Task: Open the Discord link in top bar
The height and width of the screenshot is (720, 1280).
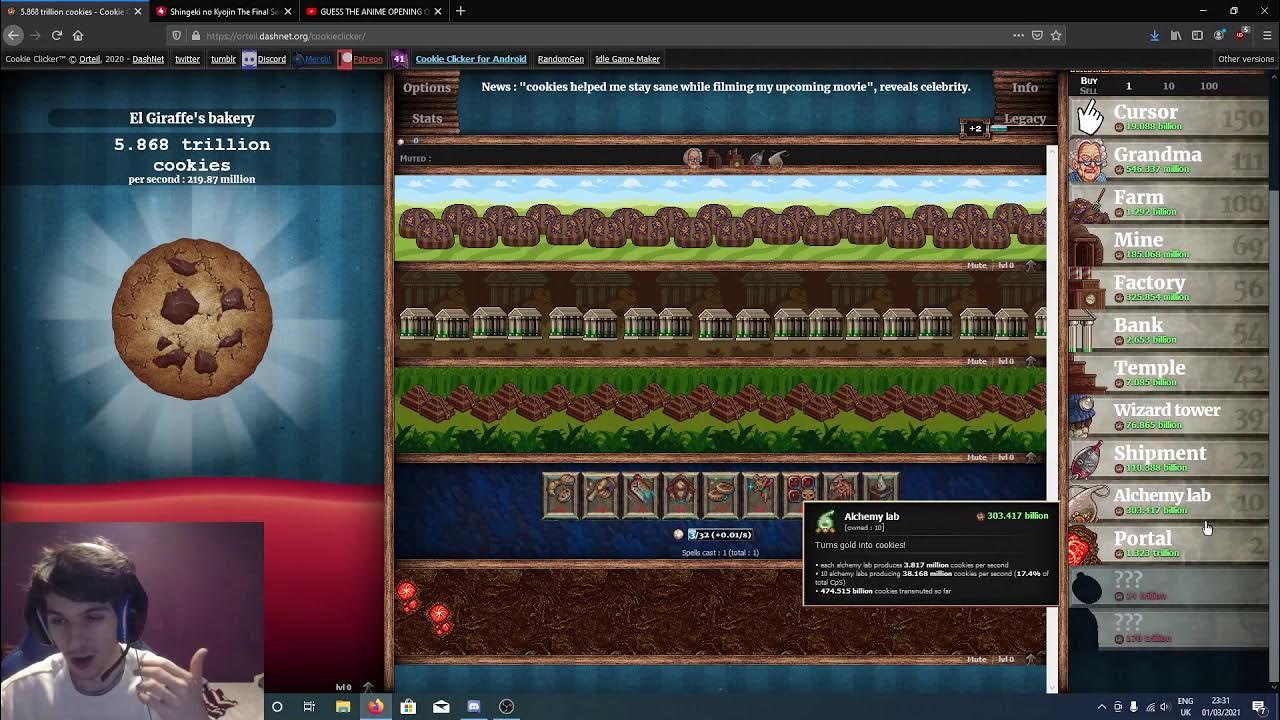Action: pyautogui.click(x=264, y=59)
